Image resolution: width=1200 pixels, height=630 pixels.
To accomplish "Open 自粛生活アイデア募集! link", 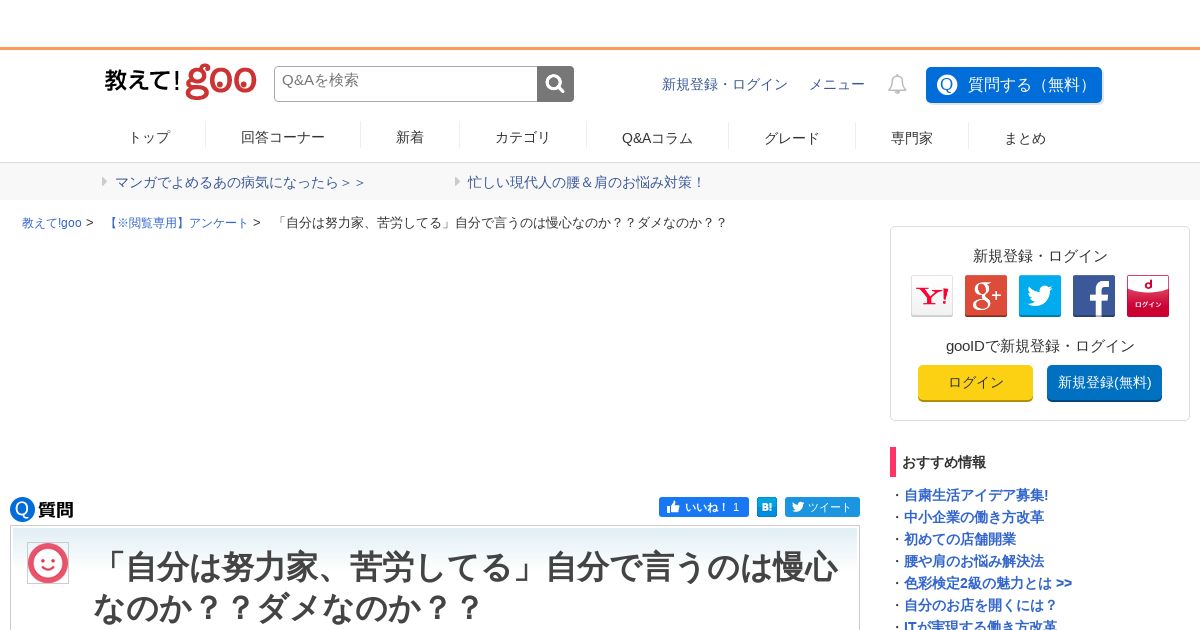I will 976,495.
